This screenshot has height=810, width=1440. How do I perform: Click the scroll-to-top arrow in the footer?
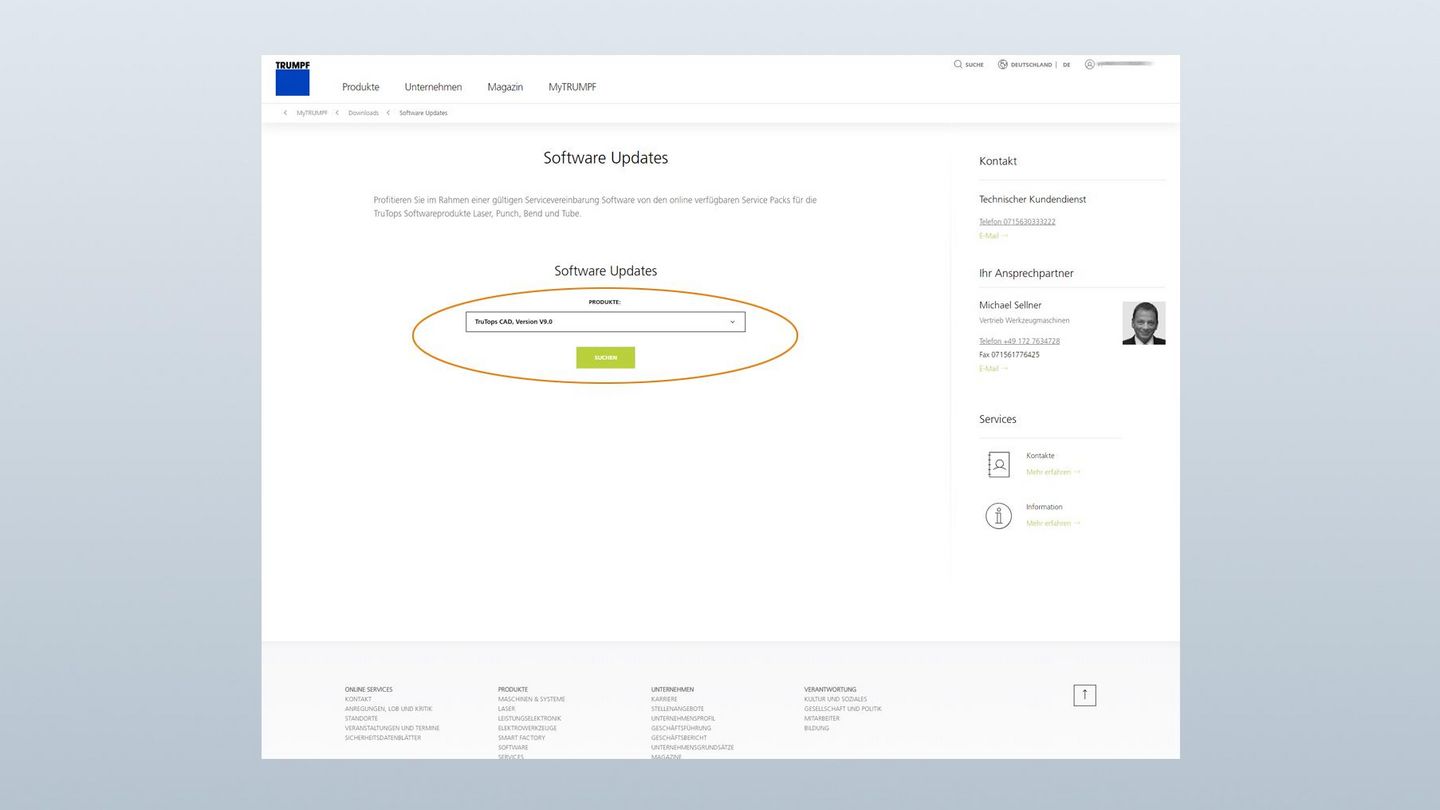pyautogui.click(x=1085, y=694)
